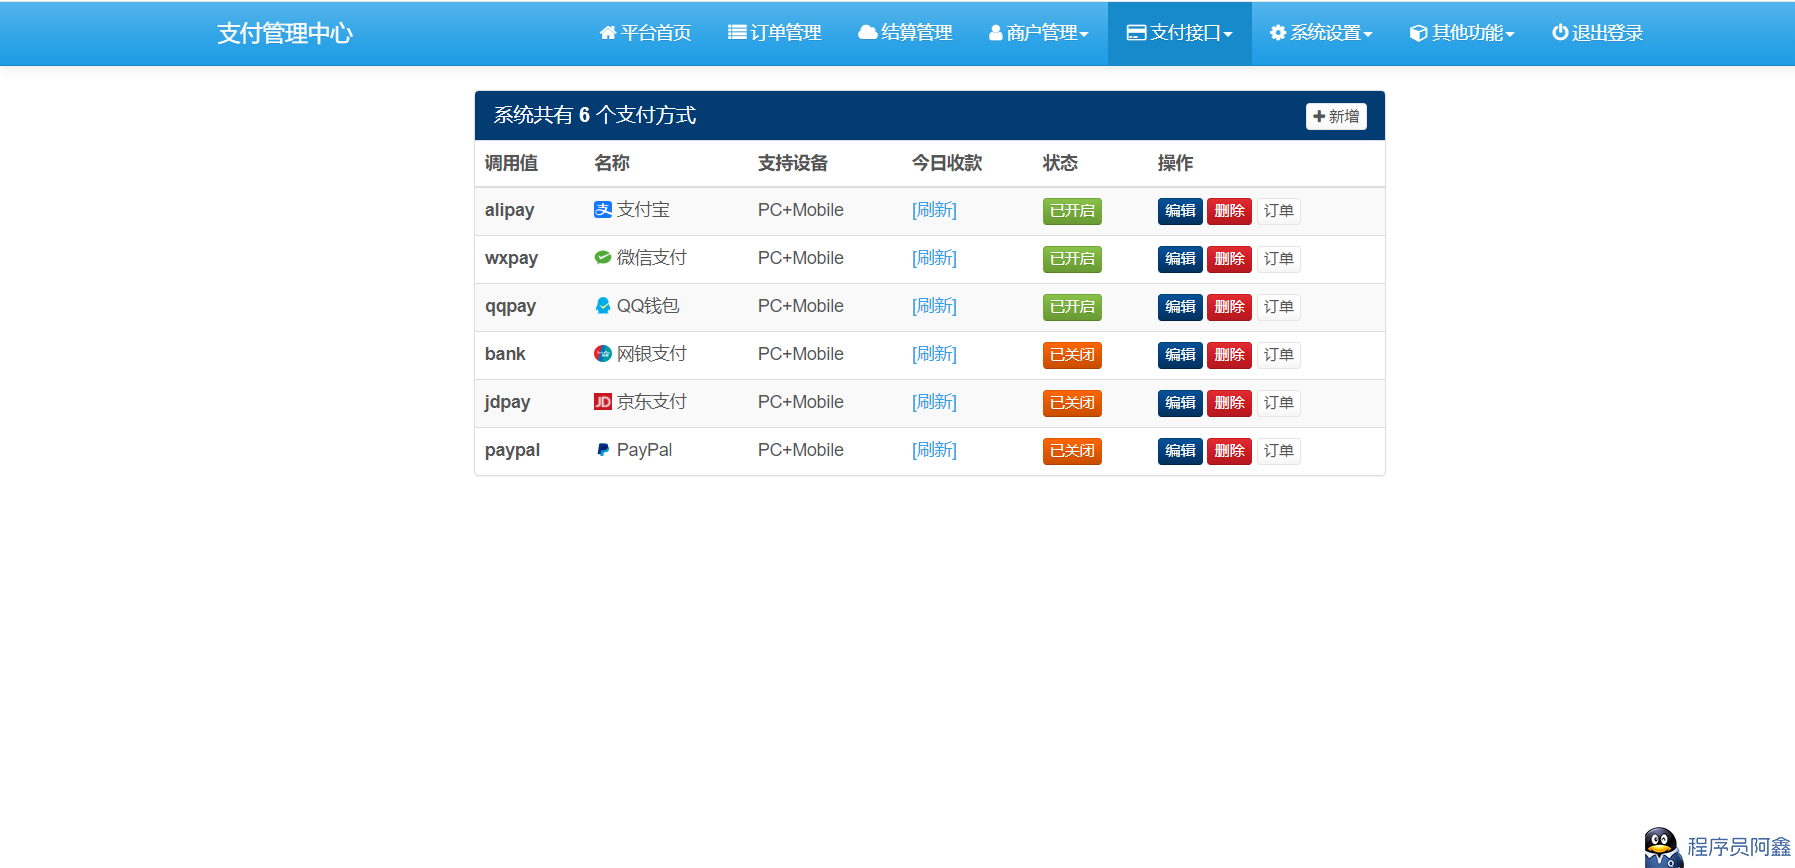Viewport: 1795px width, 868px height.
Task: Click the WeChat Pay logo icon
Action: pyautogui.click(x=603, y=257)
